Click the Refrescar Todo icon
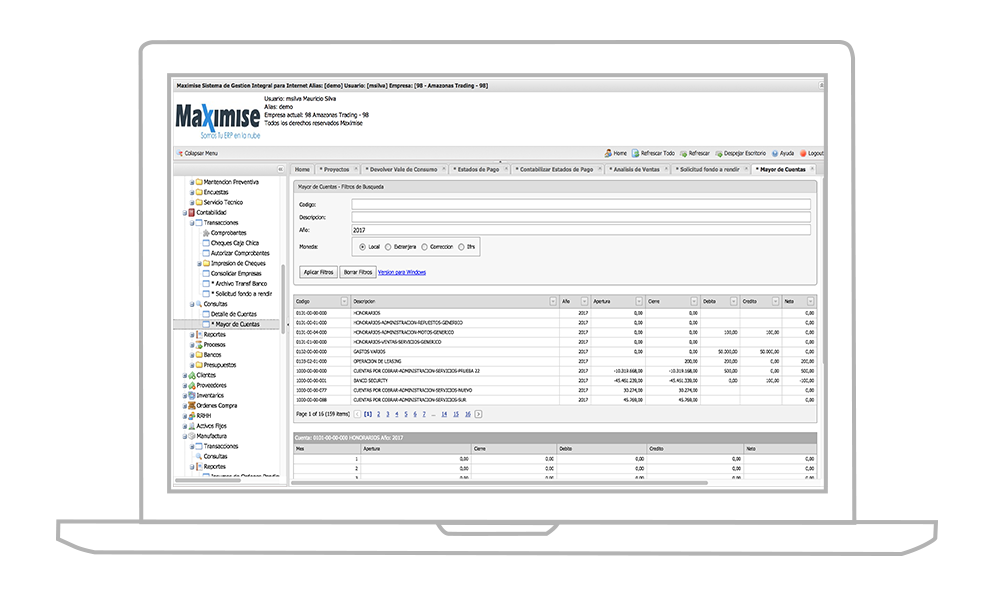Screen dimensions: 1000x599 (637, 152)
